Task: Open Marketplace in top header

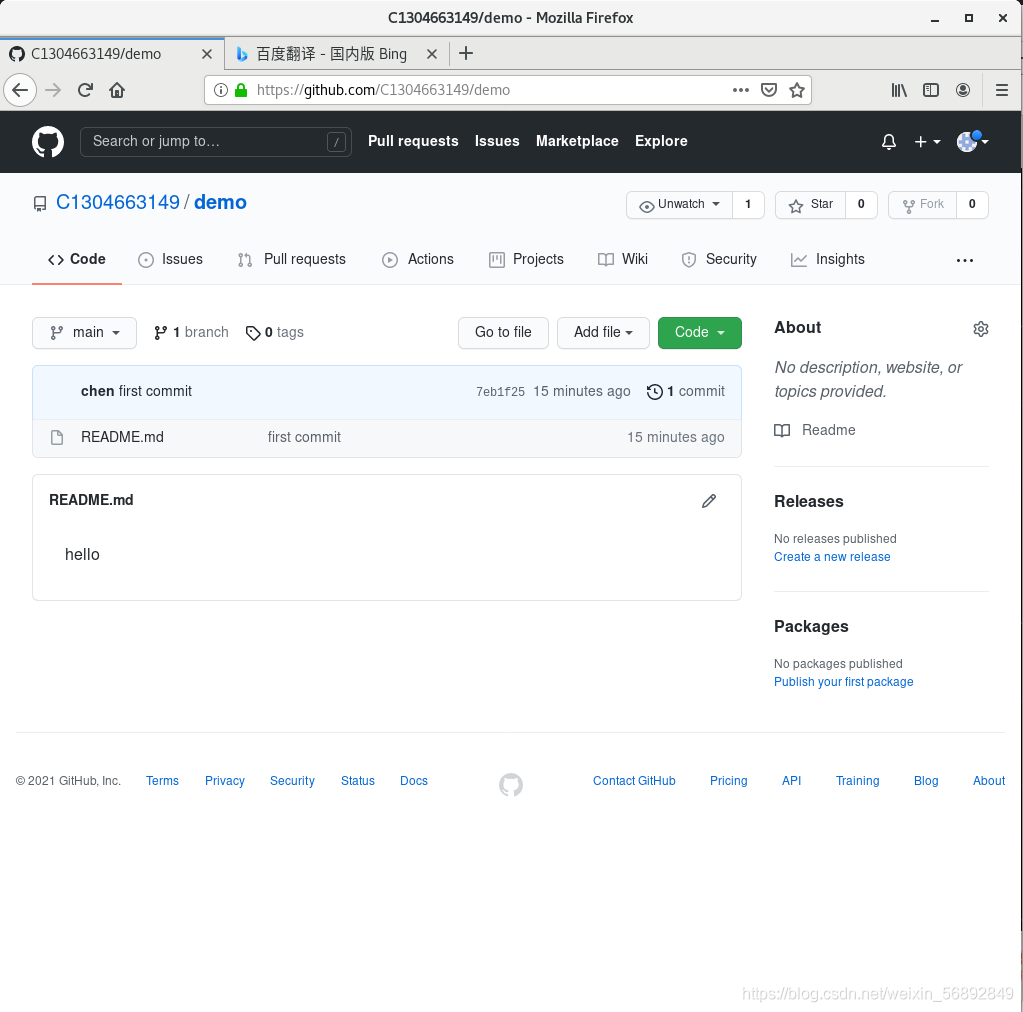Action: 577,142
